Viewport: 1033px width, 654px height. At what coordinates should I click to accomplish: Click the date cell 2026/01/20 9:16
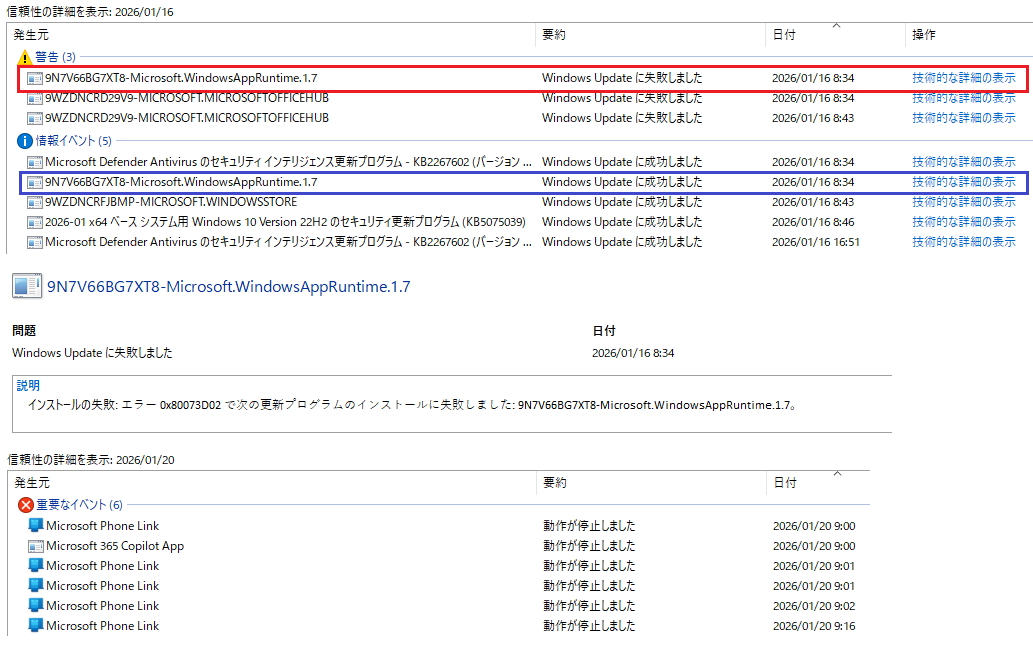click(814, 626)
